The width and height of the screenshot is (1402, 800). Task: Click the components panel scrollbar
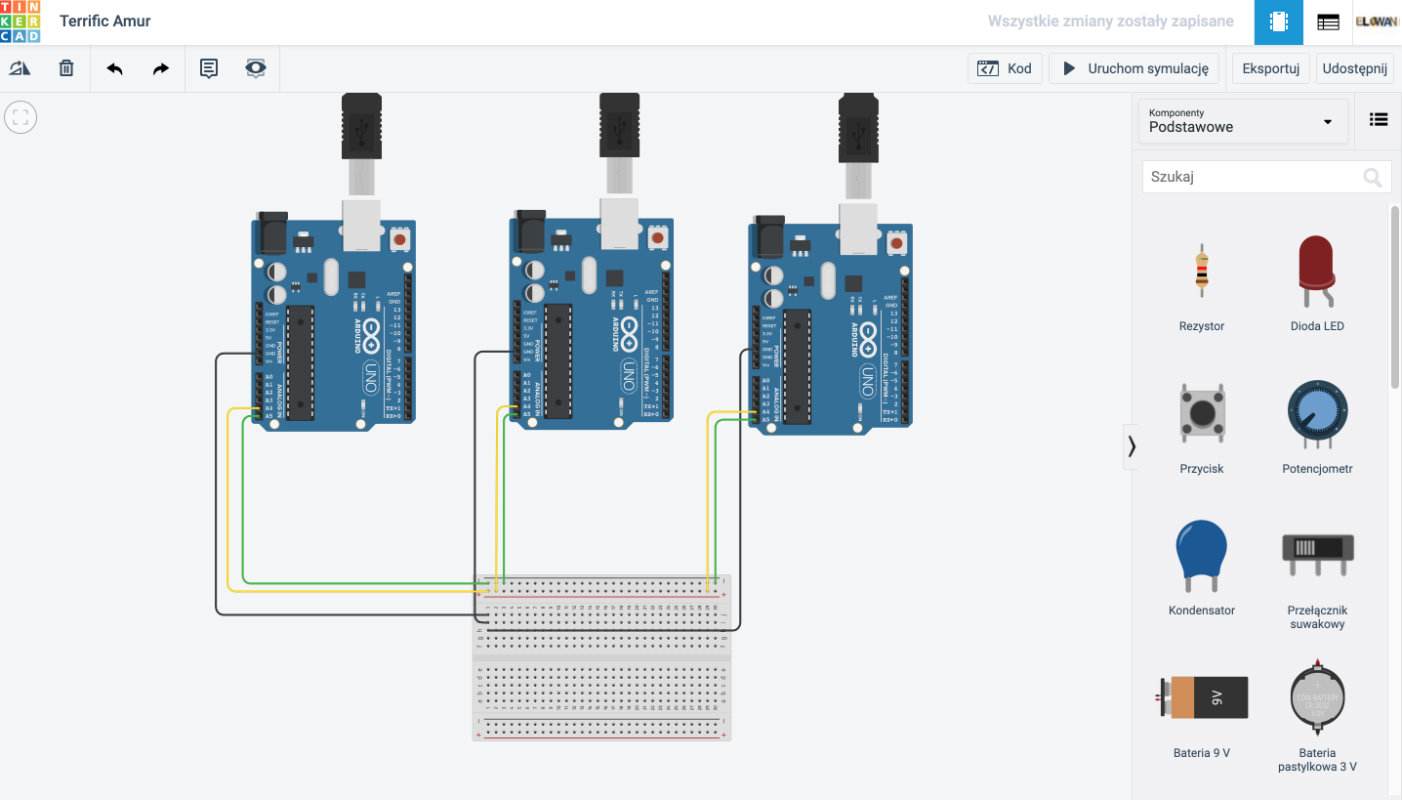click(1395, 296)
